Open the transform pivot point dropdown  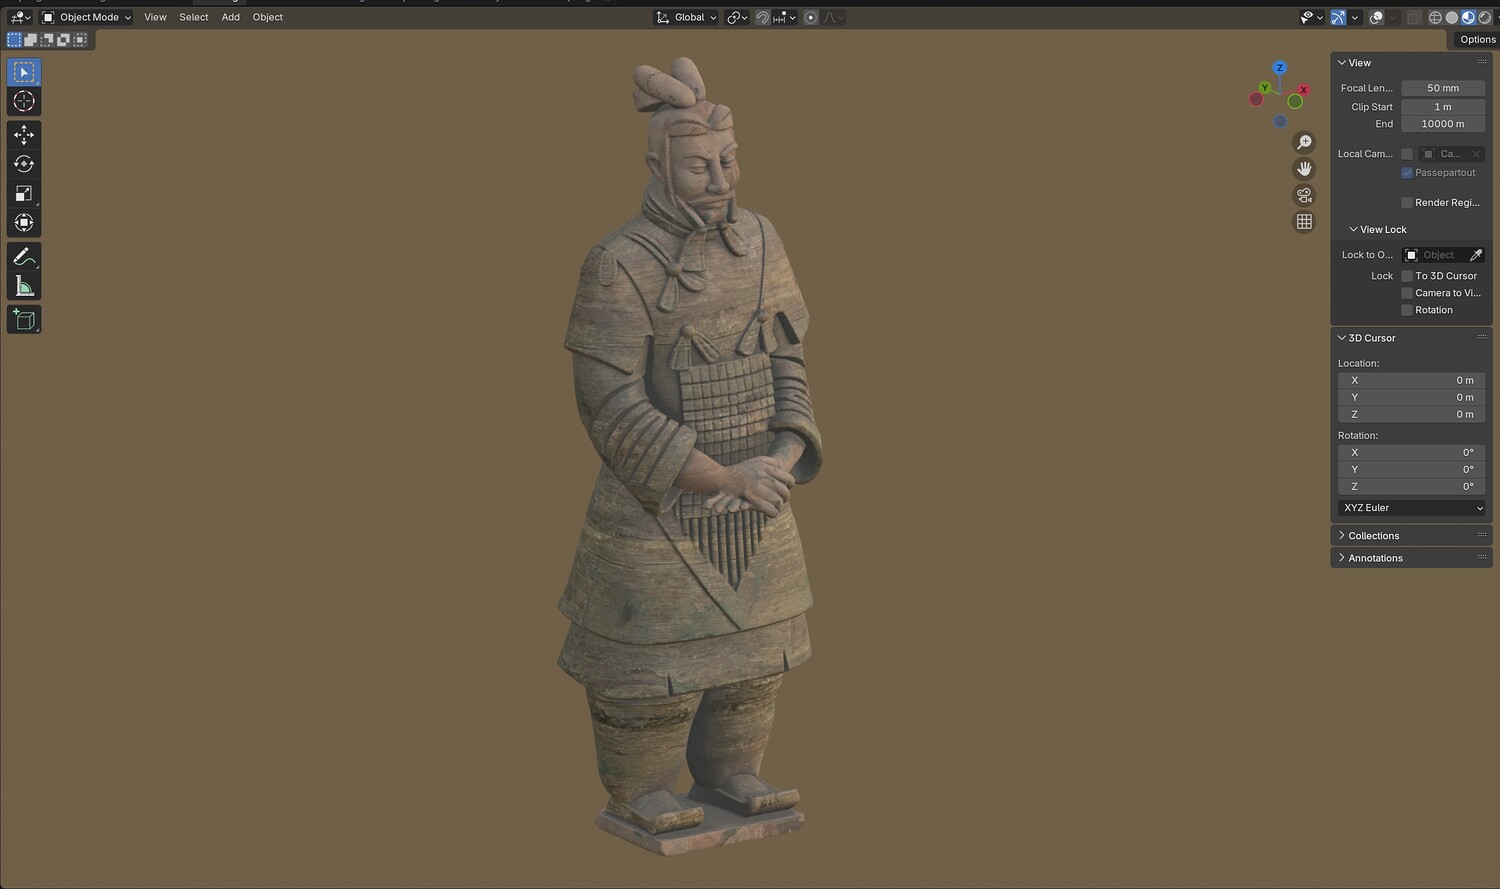(737, 17)
